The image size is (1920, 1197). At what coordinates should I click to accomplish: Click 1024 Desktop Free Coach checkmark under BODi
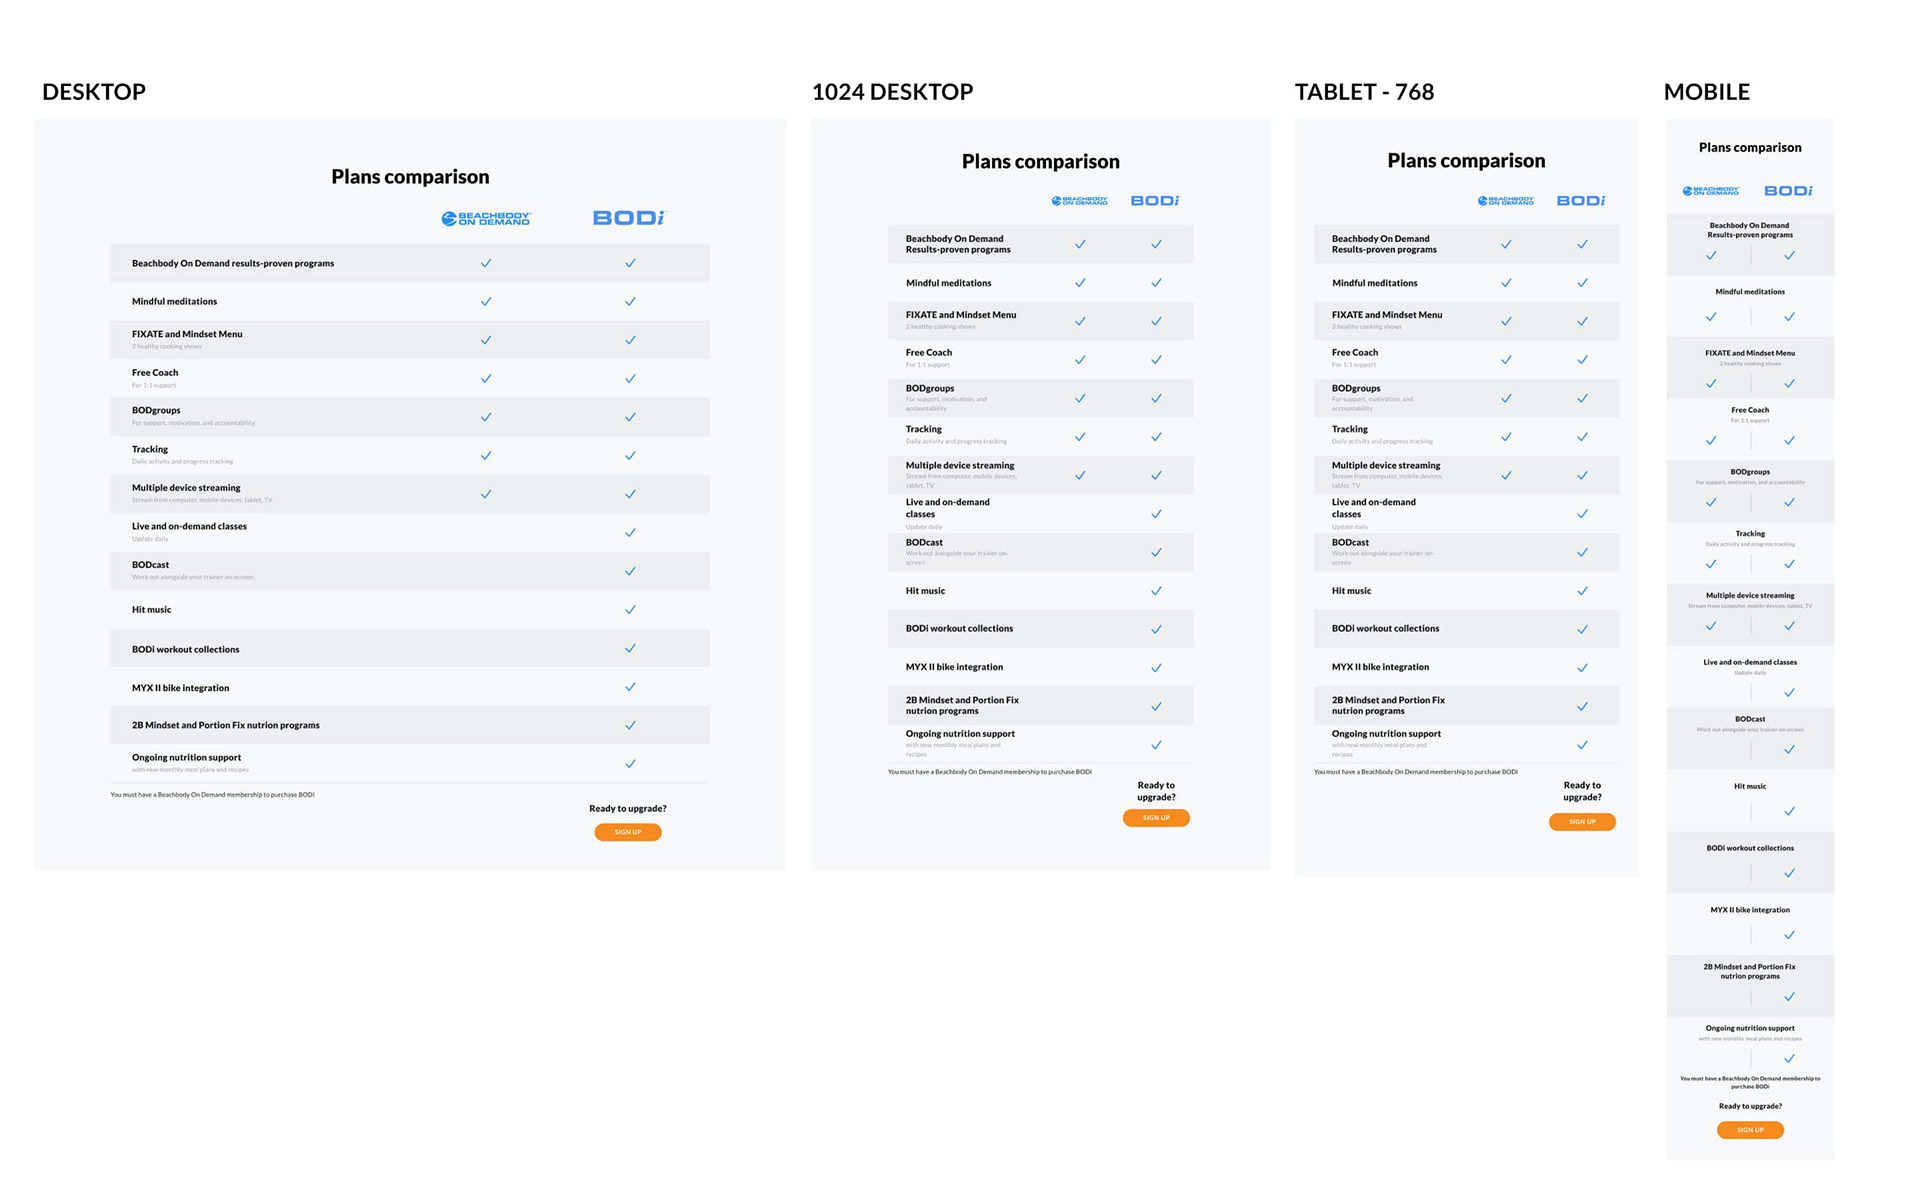coord(1156,359)
